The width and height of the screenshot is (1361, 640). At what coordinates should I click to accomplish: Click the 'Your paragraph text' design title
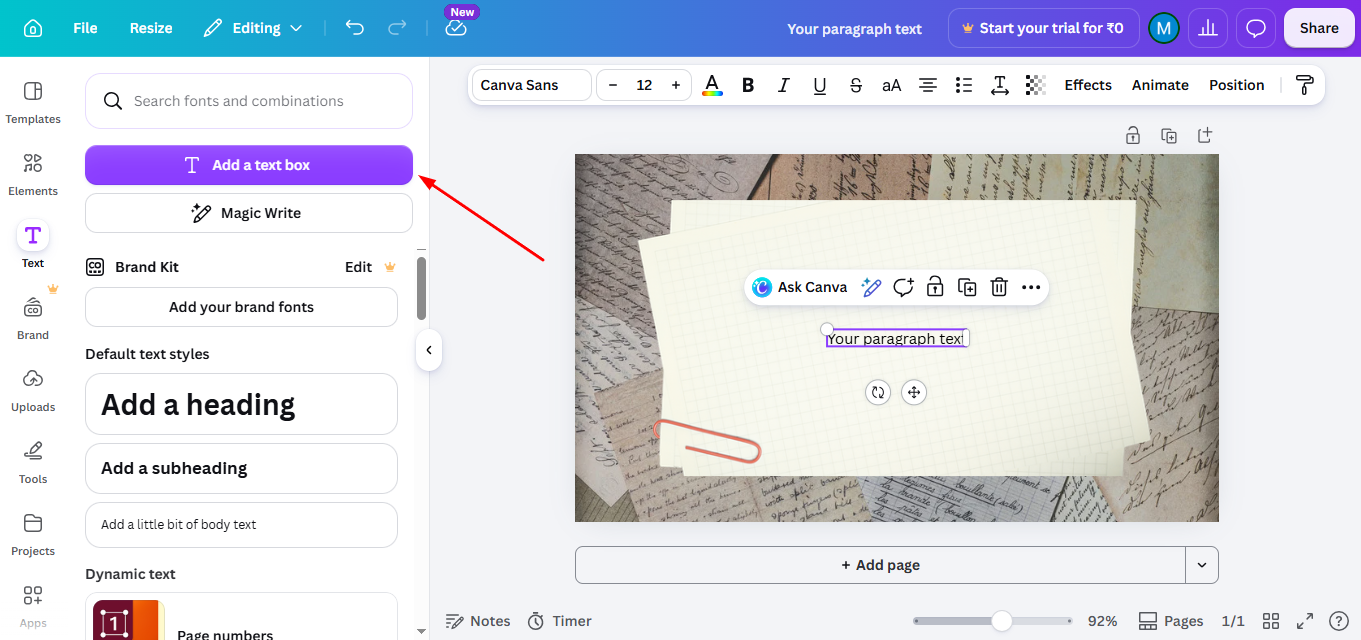[x=854, y=29]
